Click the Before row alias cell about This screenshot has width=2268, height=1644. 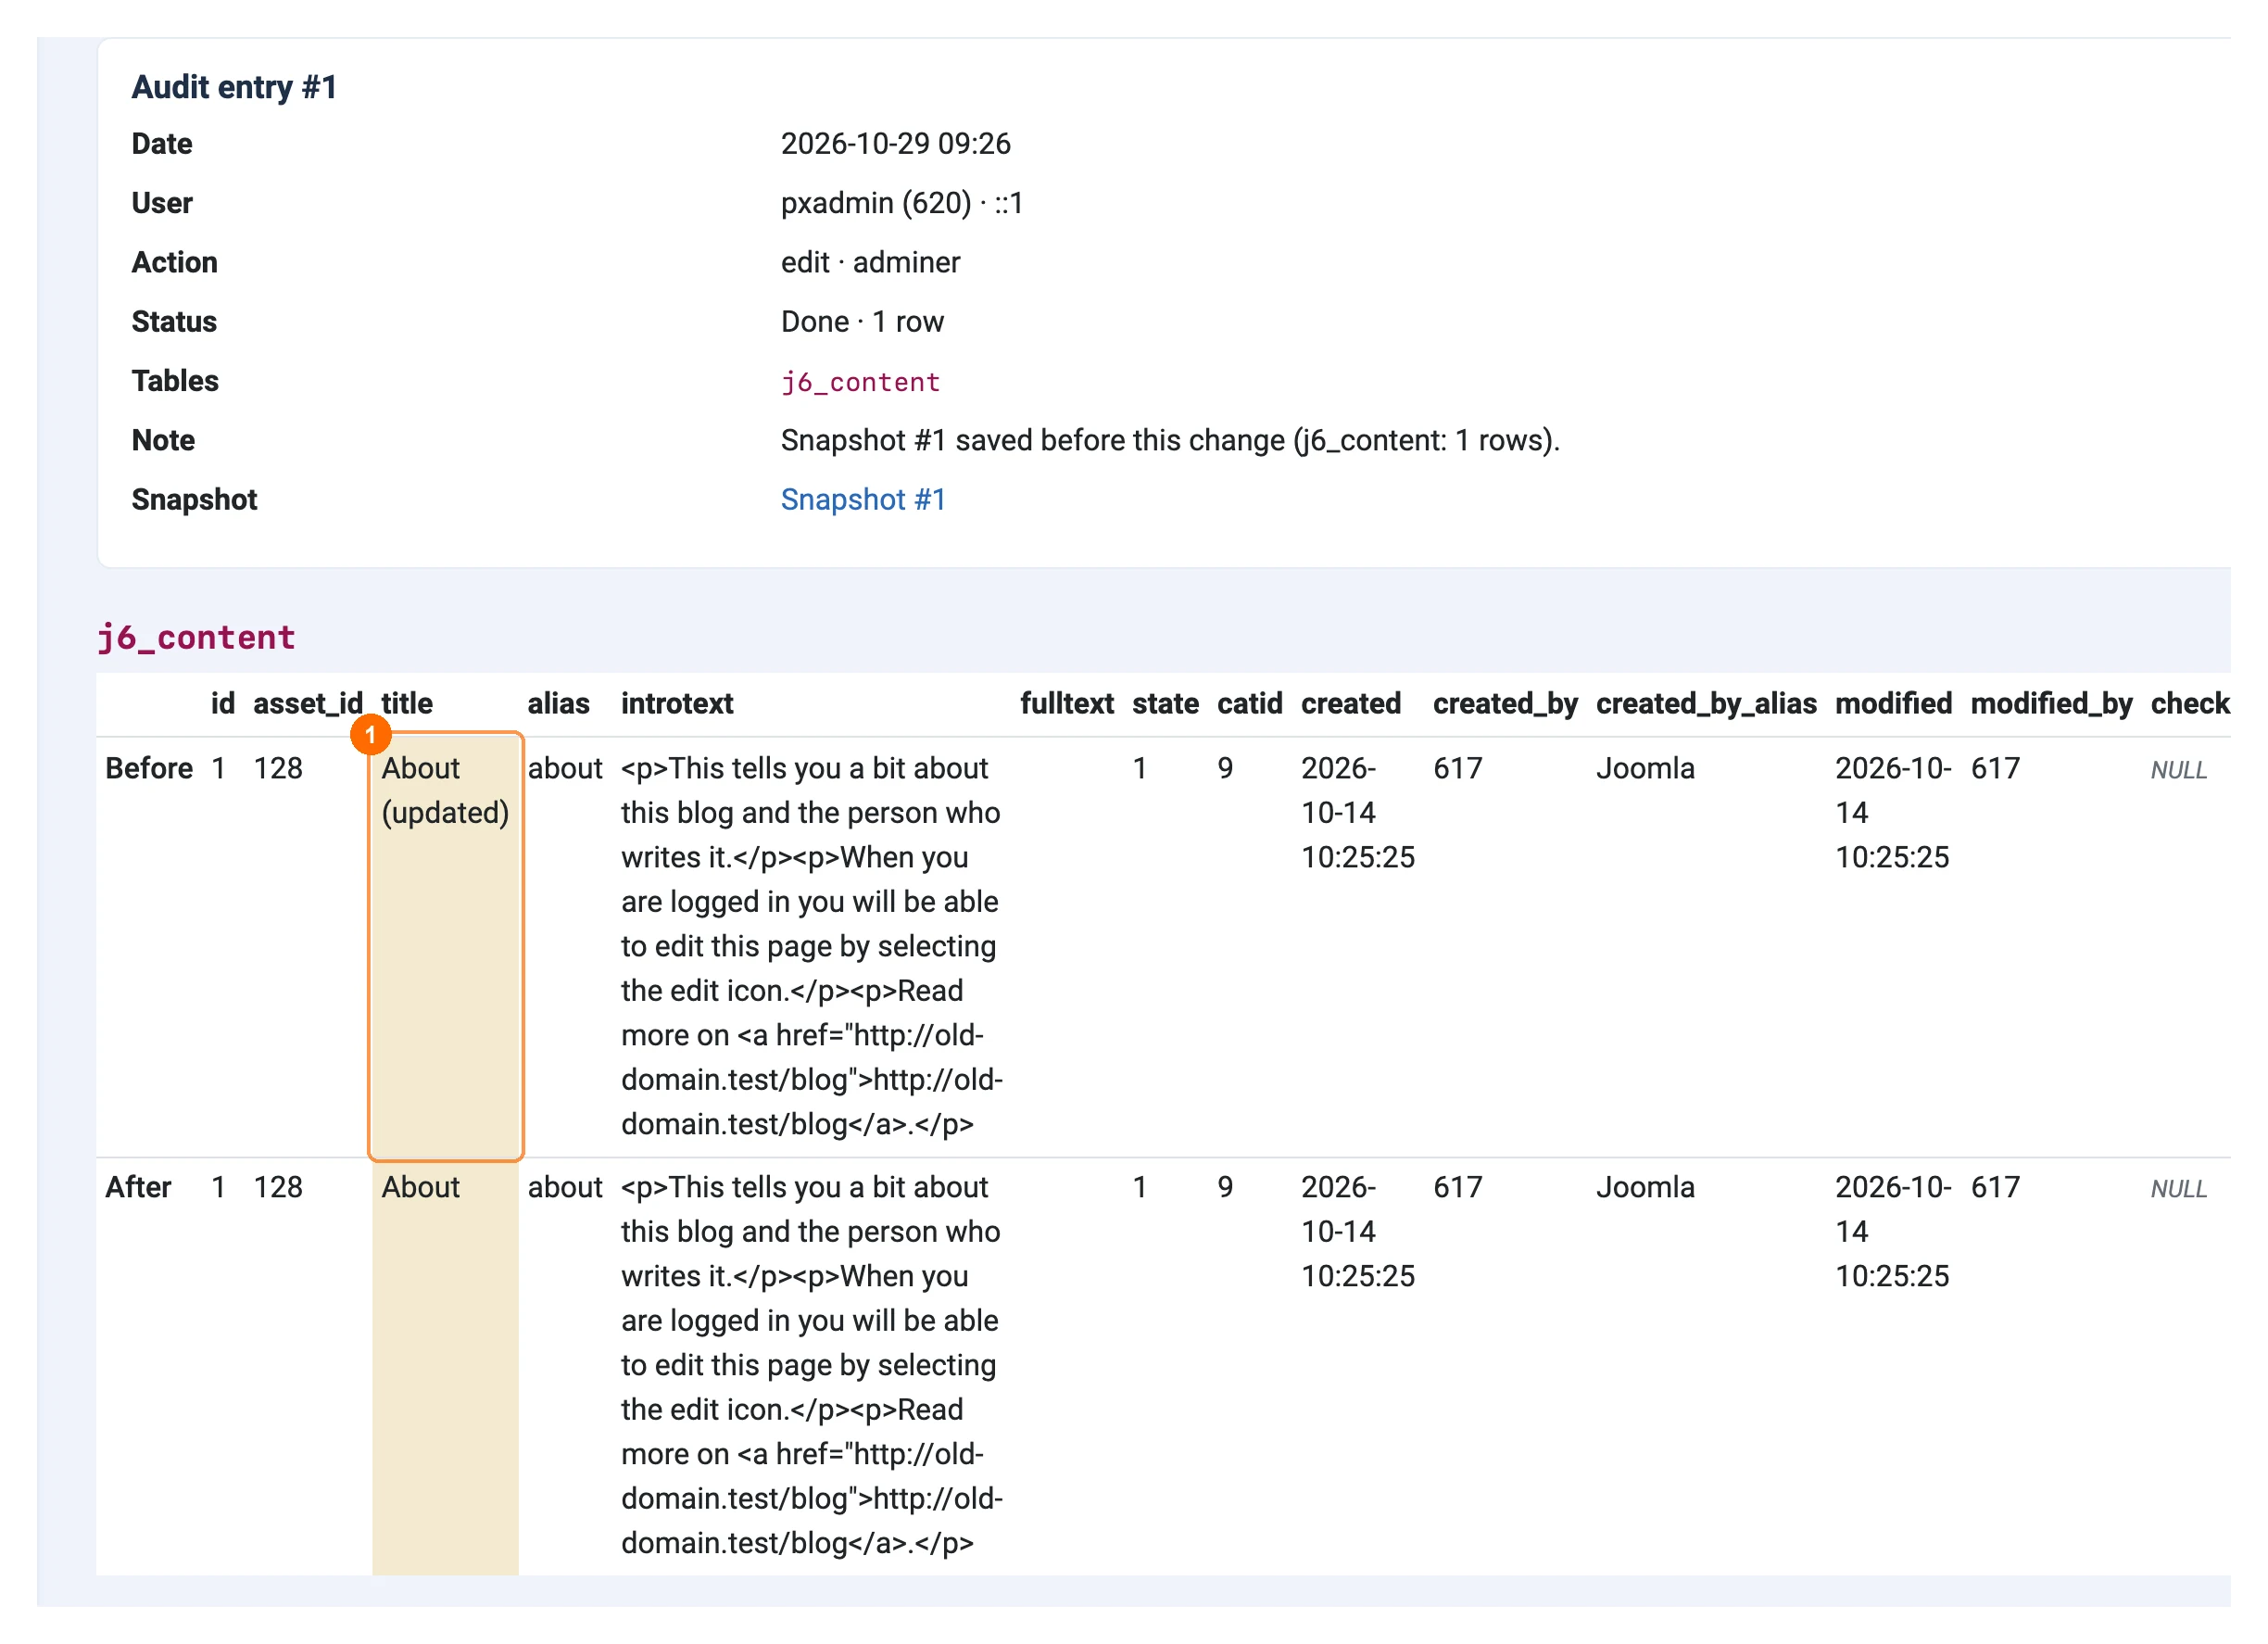(565, 768)
